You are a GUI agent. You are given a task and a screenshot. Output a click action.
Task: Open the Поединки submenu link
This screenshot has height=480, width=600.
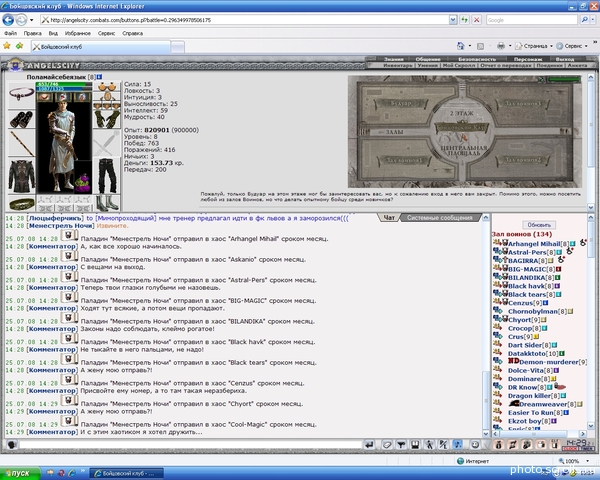click(x=549, y=65)
